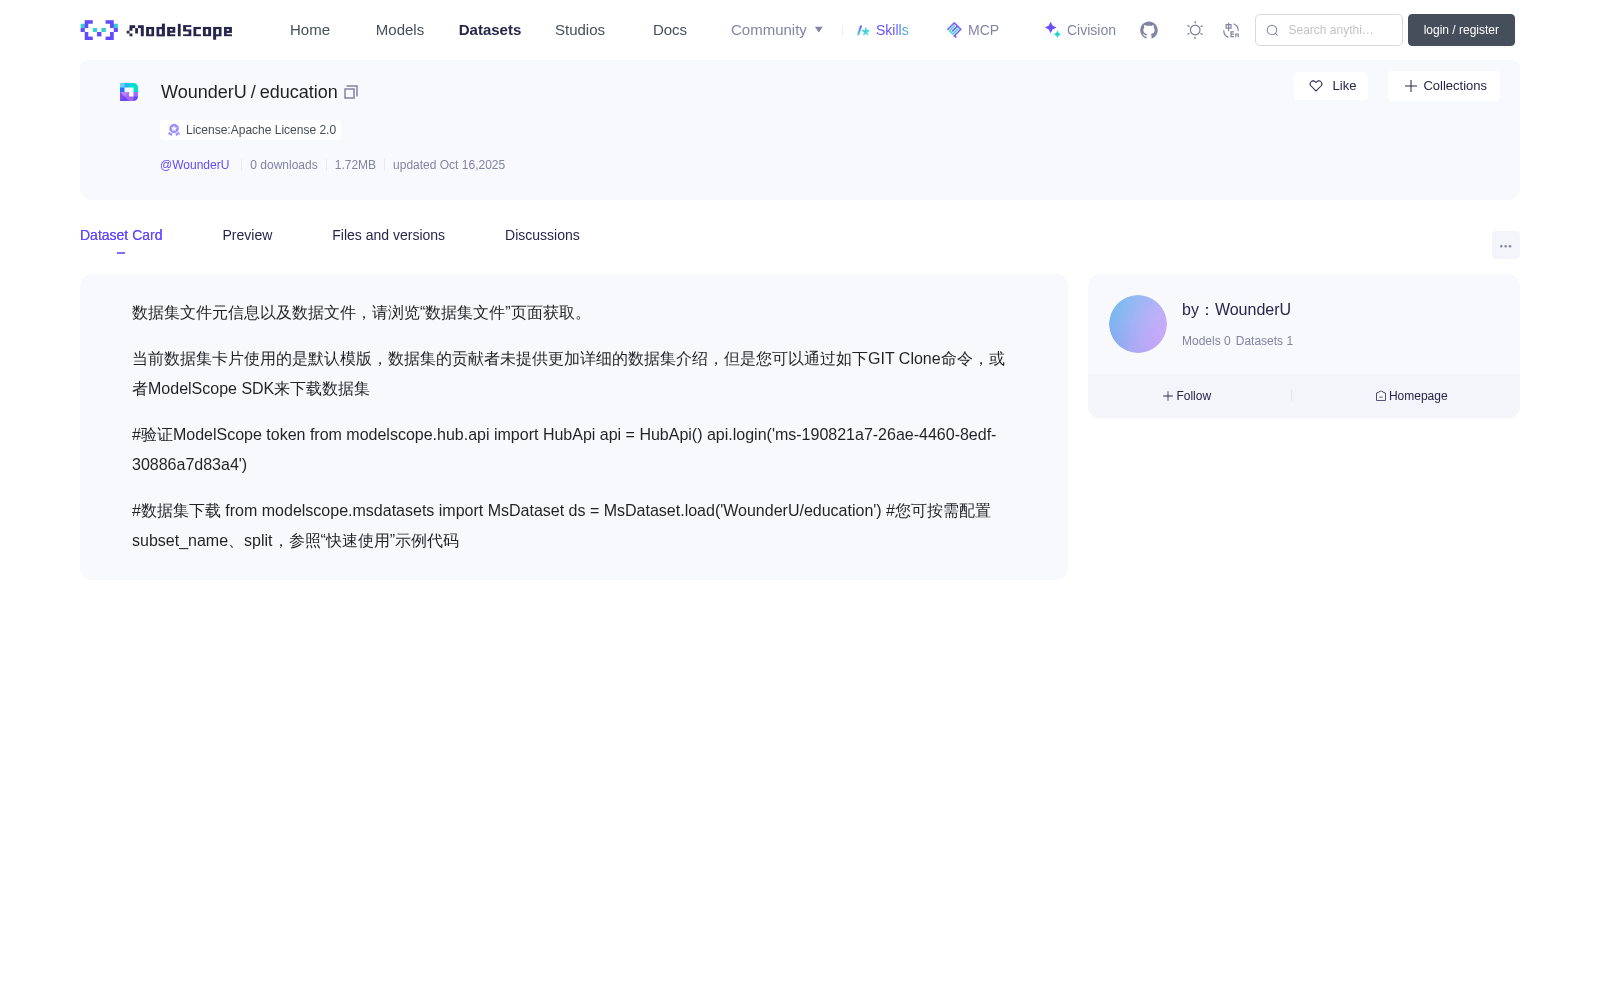Open the Civision link text
The width and height of the screenshot is (1600, 1000).
pos(1091,30)
